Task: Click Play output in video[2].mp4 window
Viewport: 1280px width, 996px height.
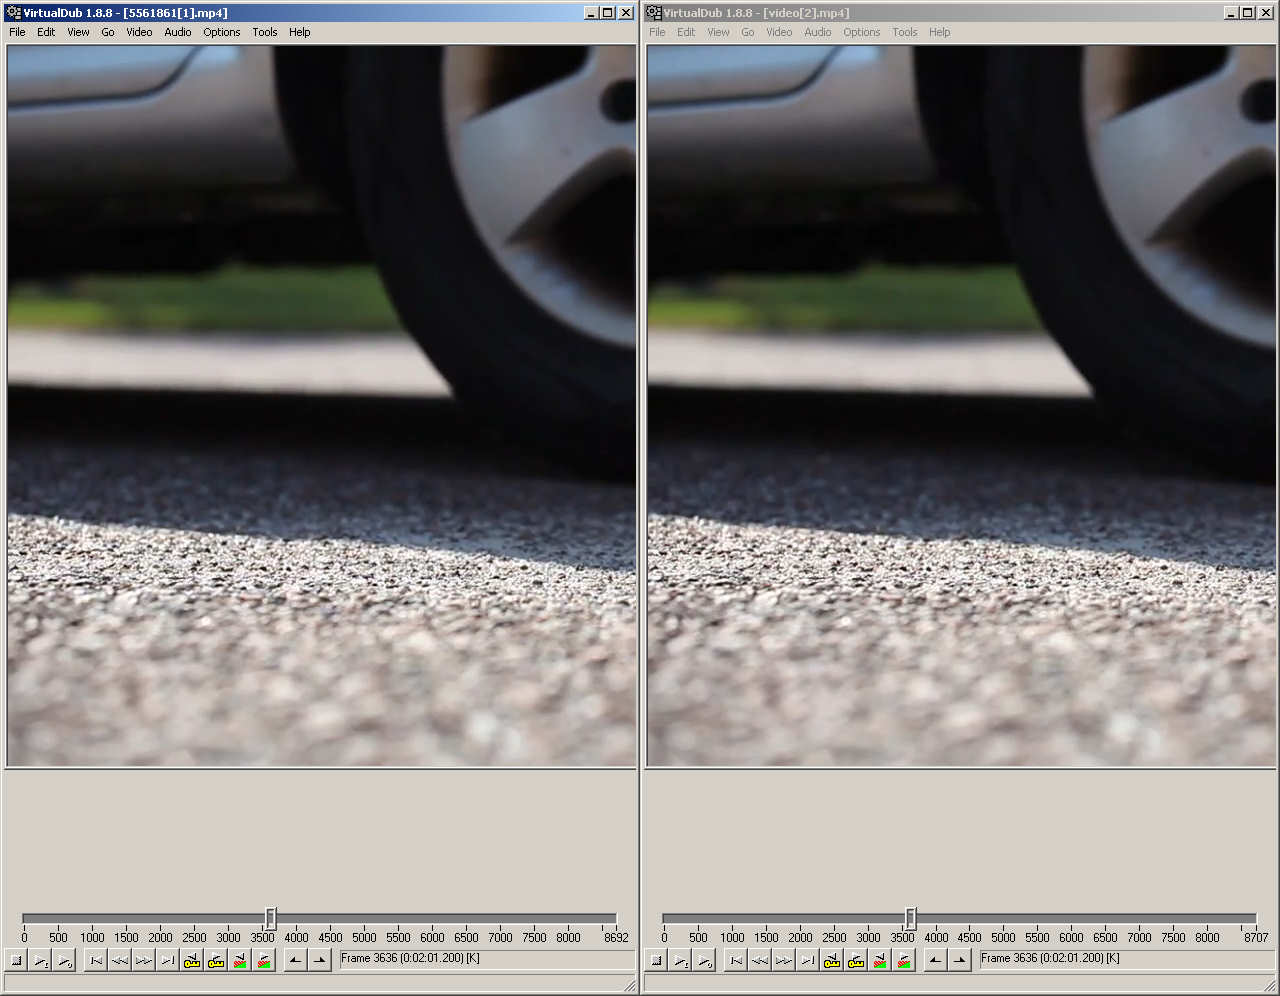Action: [x=704, y=961]
